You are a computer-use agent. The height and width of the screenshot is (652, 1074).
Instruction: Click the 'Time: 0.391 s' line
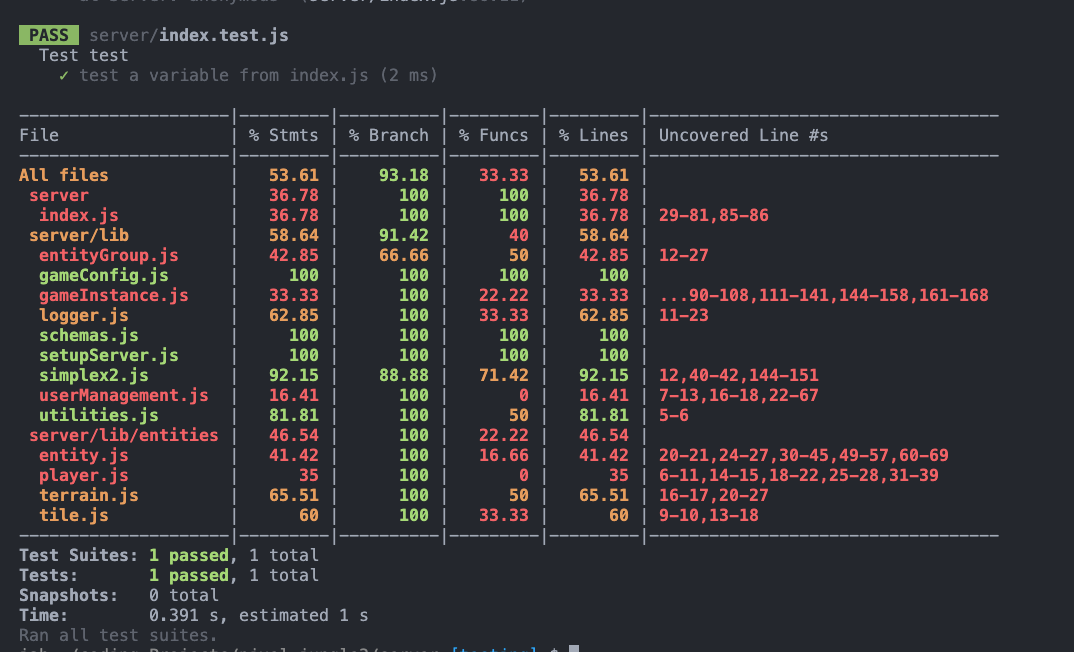193,615
